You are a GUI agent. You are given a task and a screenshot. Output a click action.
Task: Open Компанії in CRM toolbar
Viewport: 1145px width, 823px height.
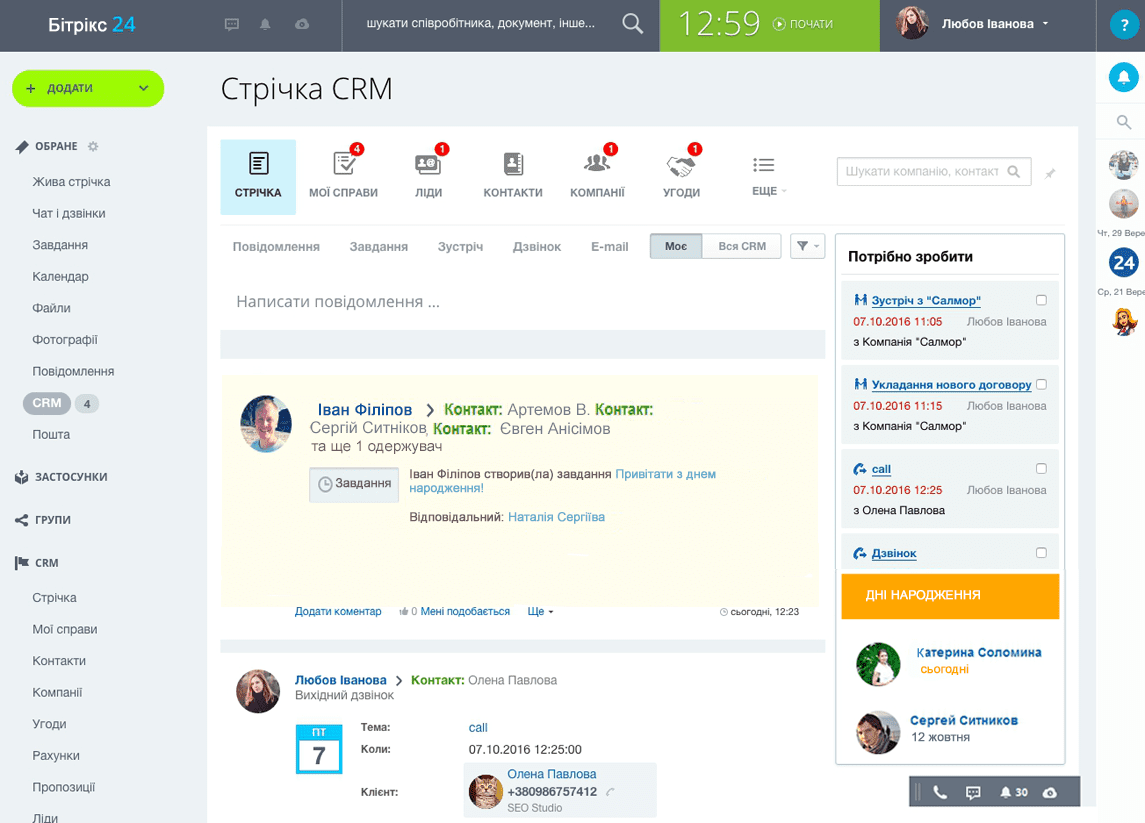pos(597,165)
